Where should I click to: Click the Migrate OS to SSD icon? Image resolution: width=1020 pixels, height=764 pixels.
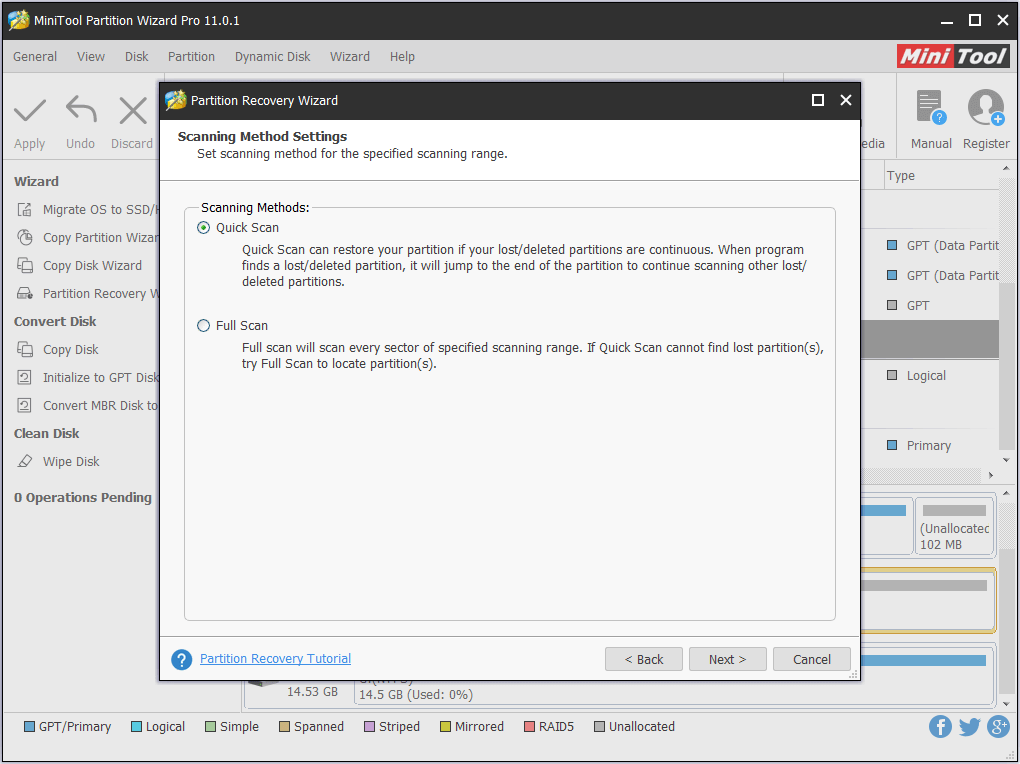[25, 210]
